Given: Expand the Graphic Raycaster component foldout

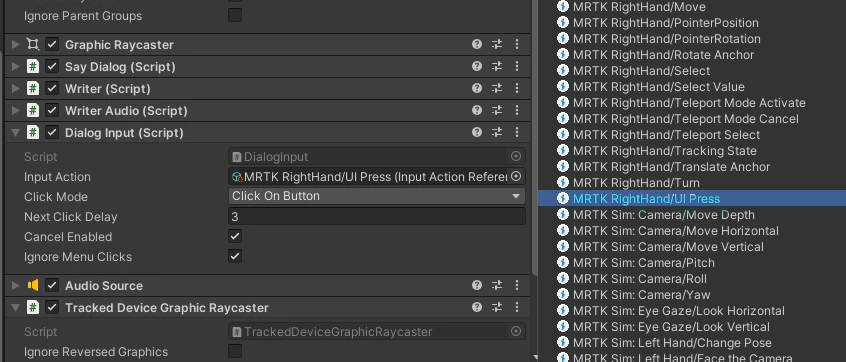Looking at the screenshot, I should tap(15, 44).
